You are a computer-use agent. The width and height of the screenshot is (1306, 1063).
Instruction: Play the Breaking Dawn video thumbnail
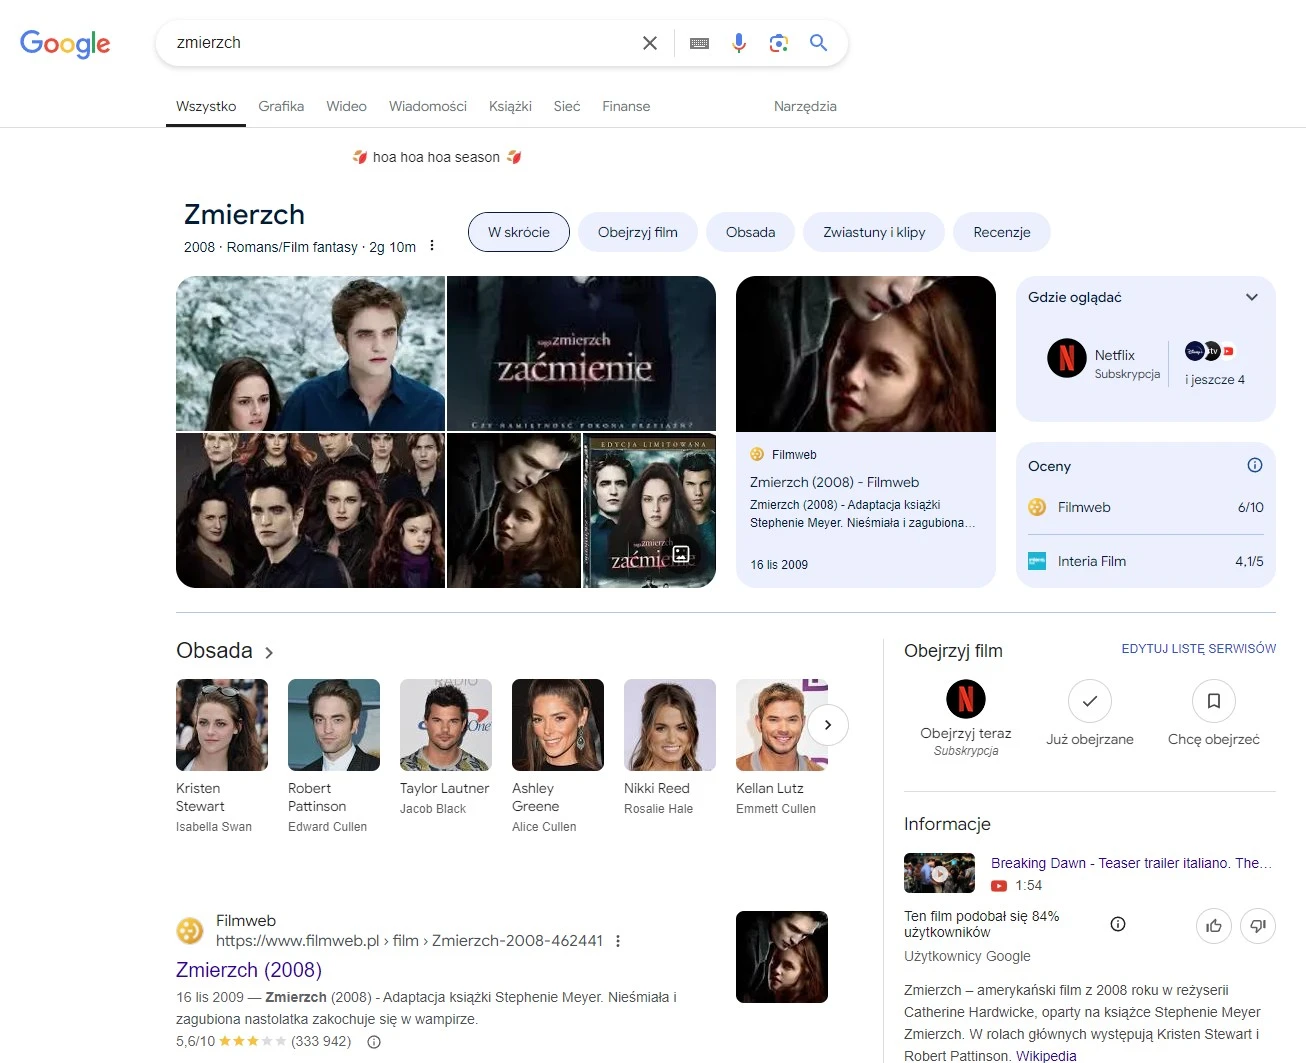point(939,873)
